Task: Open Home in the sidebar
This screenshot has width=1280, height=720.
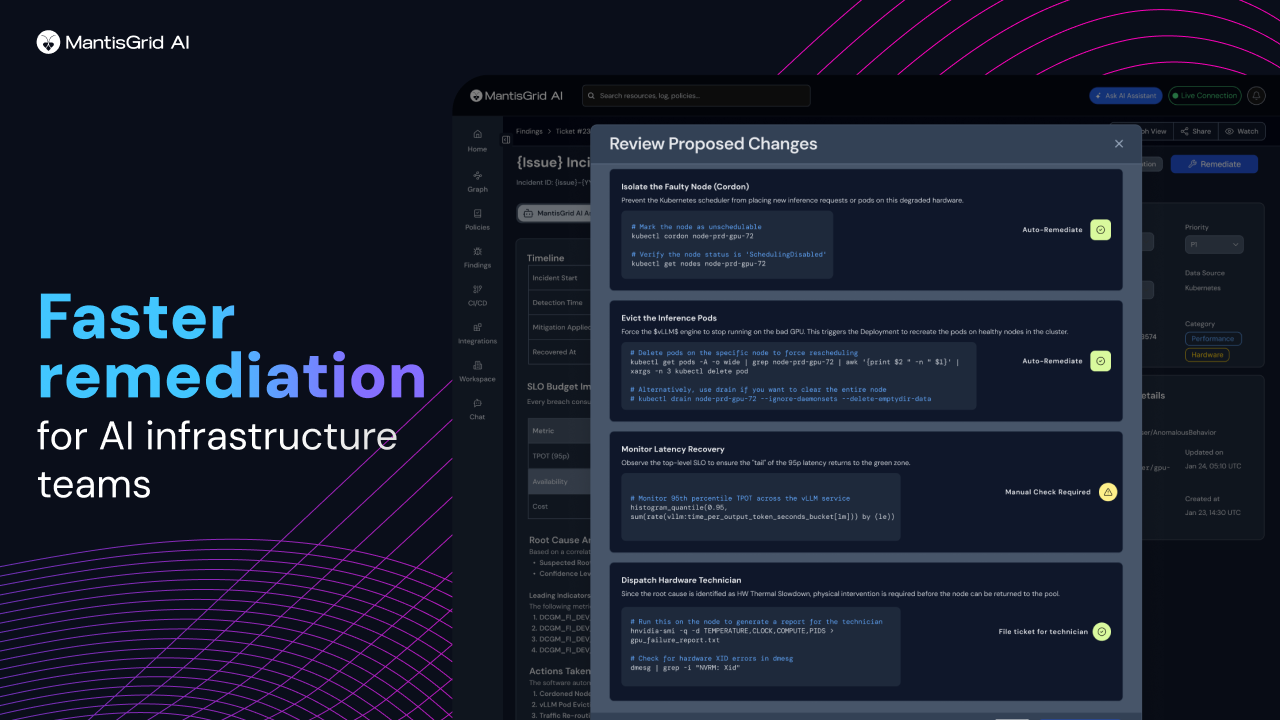Action: [x=477, y=140]
